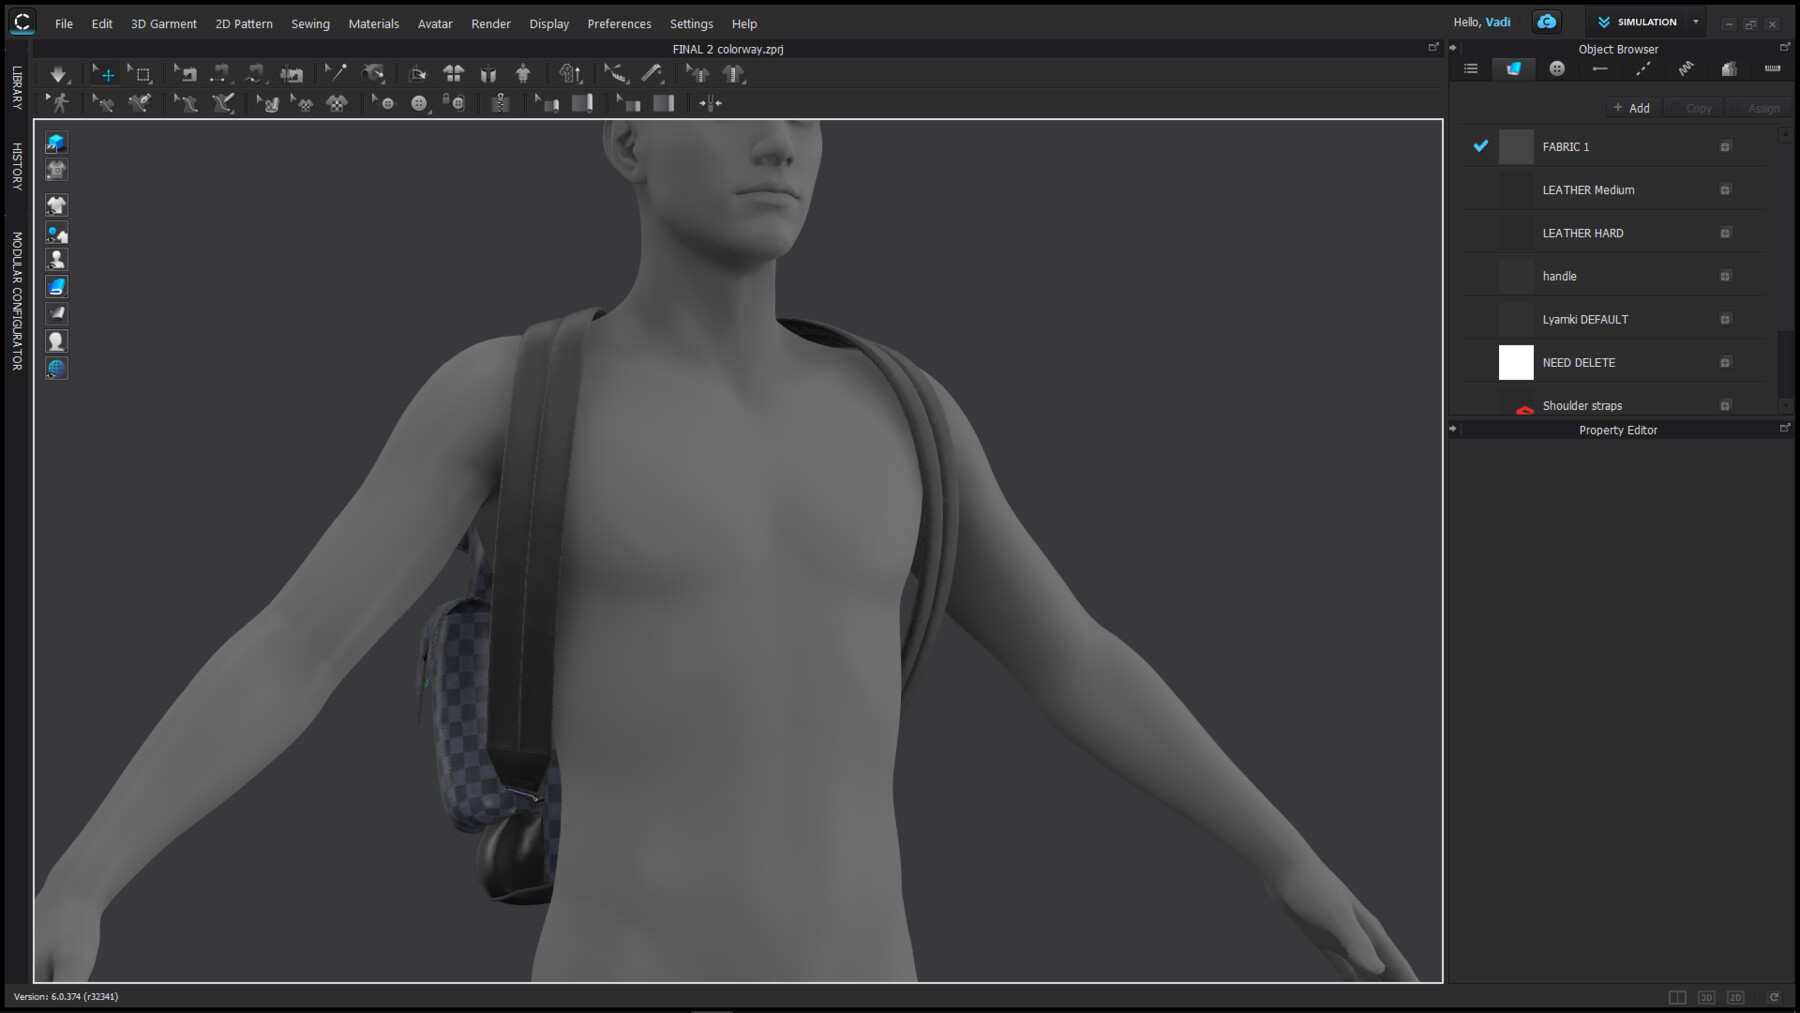Image resolution: width=1800 pixels, height=1013 pixels.
Task: Toggle the environment globe display
Action: click(57, 368)
